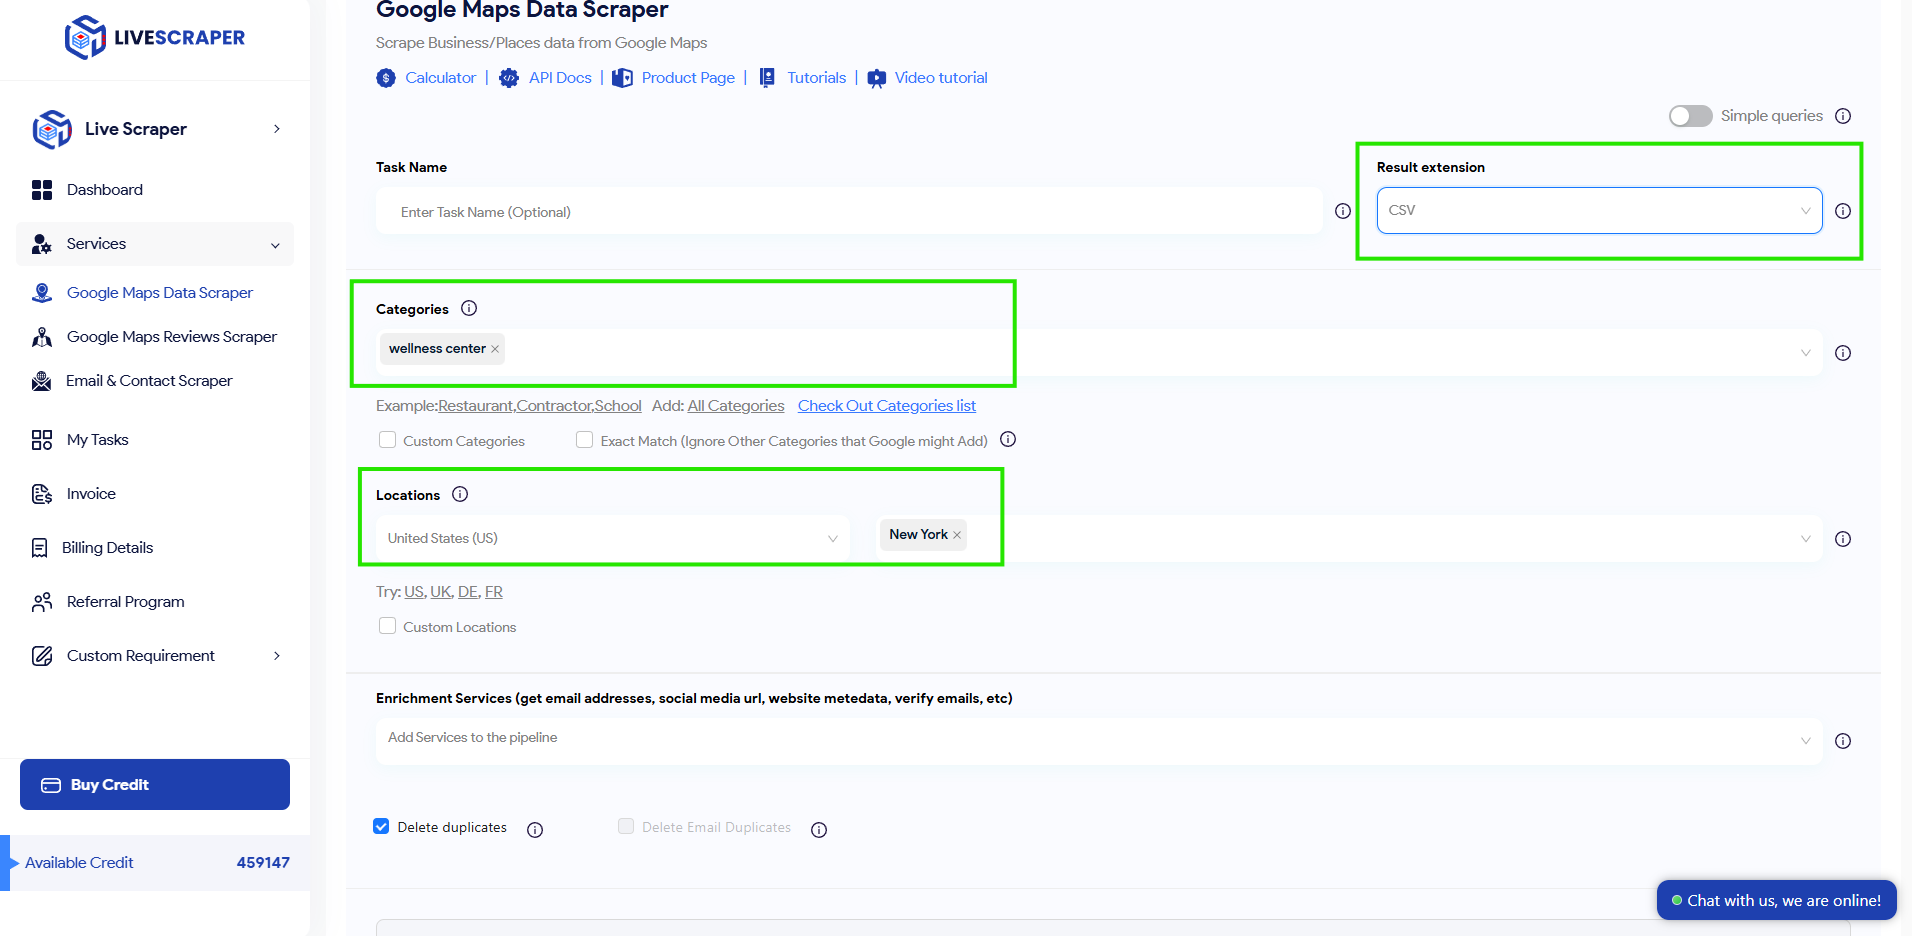Image resolution: width=1912 pixels, height=936 pixels.
Task: Click the Custom Requirement pencil icon
Action: (x=42, y=656)
